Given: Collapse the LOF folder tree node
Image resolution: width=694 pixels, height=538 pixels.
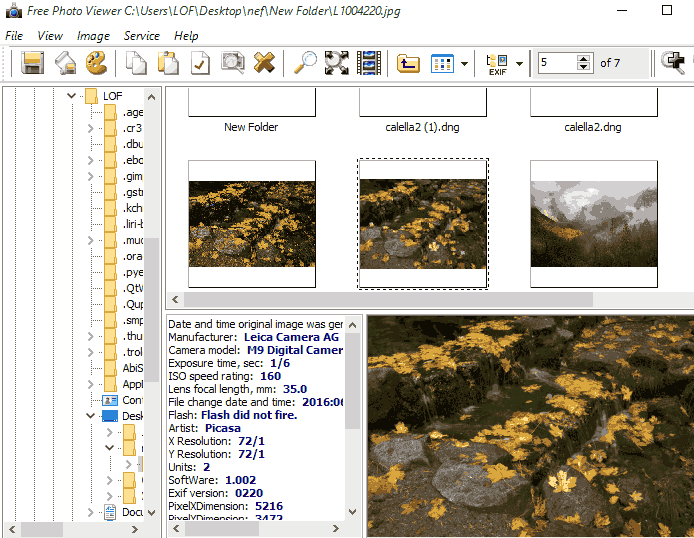Looking at the screenshot, I should tap(71, 96).
